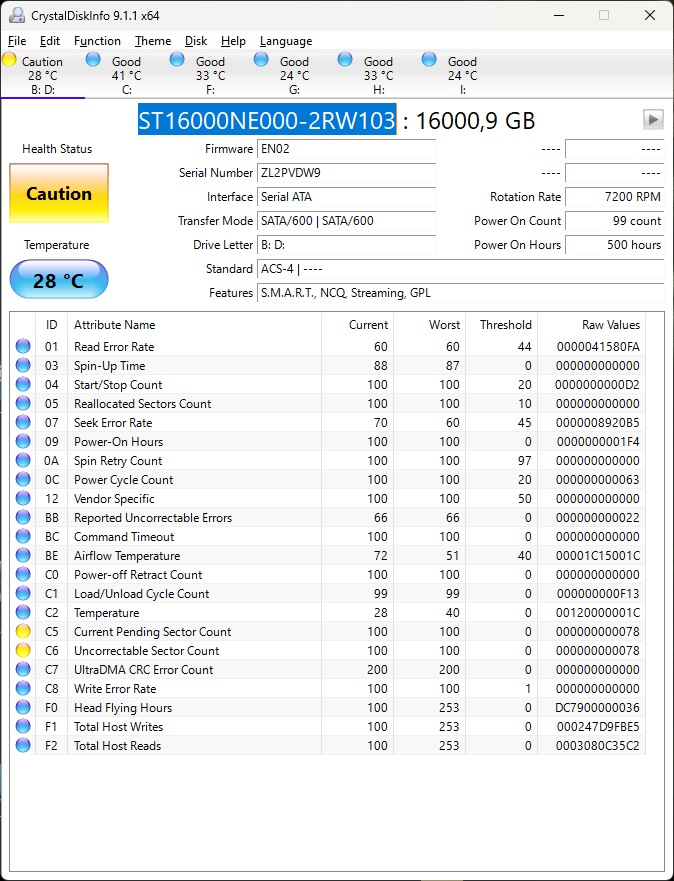Click the status icon for Write Error Rate
This screenshot has height=881, width=674.
[x=23, y=689]
